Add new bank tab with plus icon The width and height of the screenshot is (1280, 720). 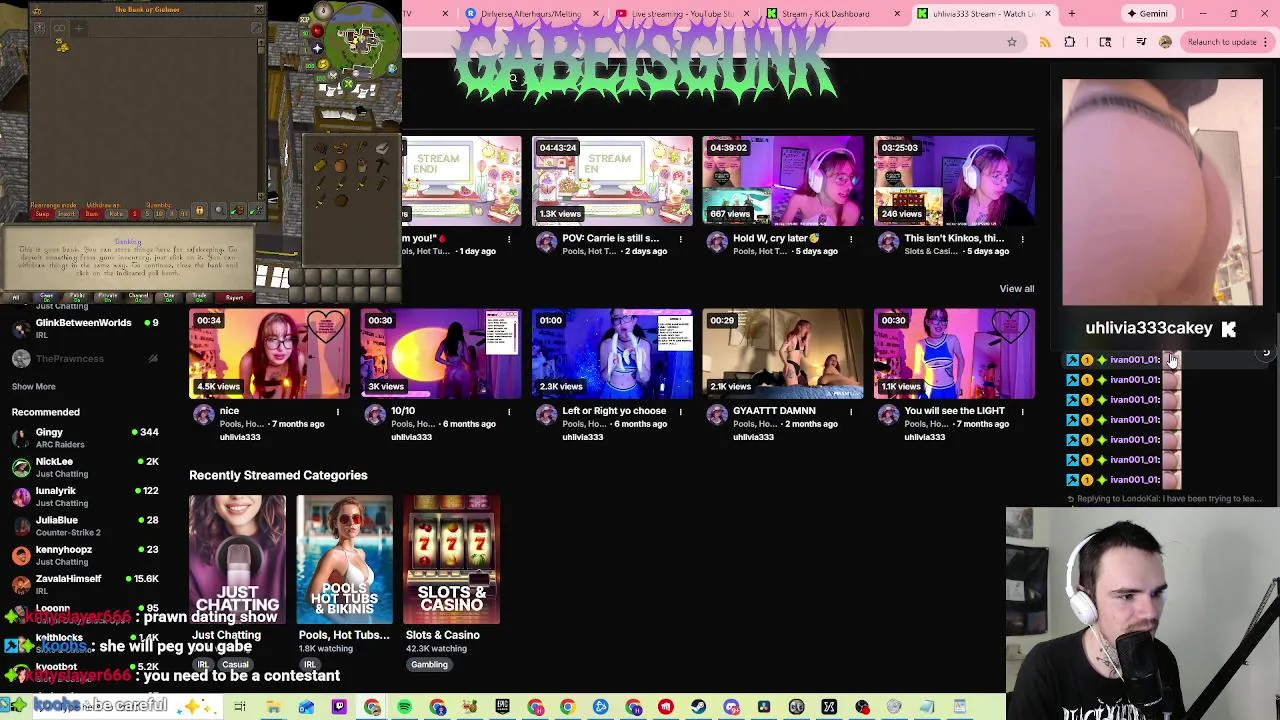tap(78, 28)
